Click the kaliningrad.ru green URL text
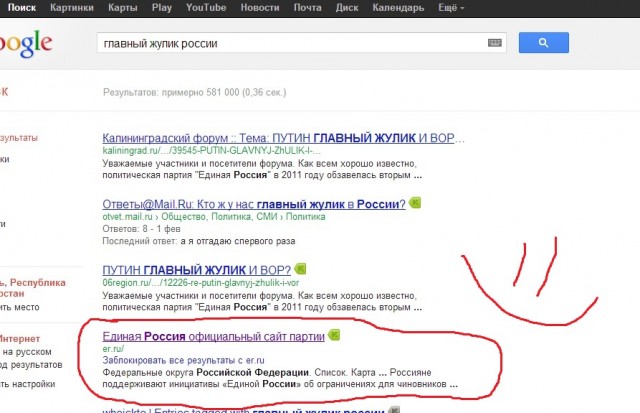The height and width of the screenshot is (413, 640). 211,151
